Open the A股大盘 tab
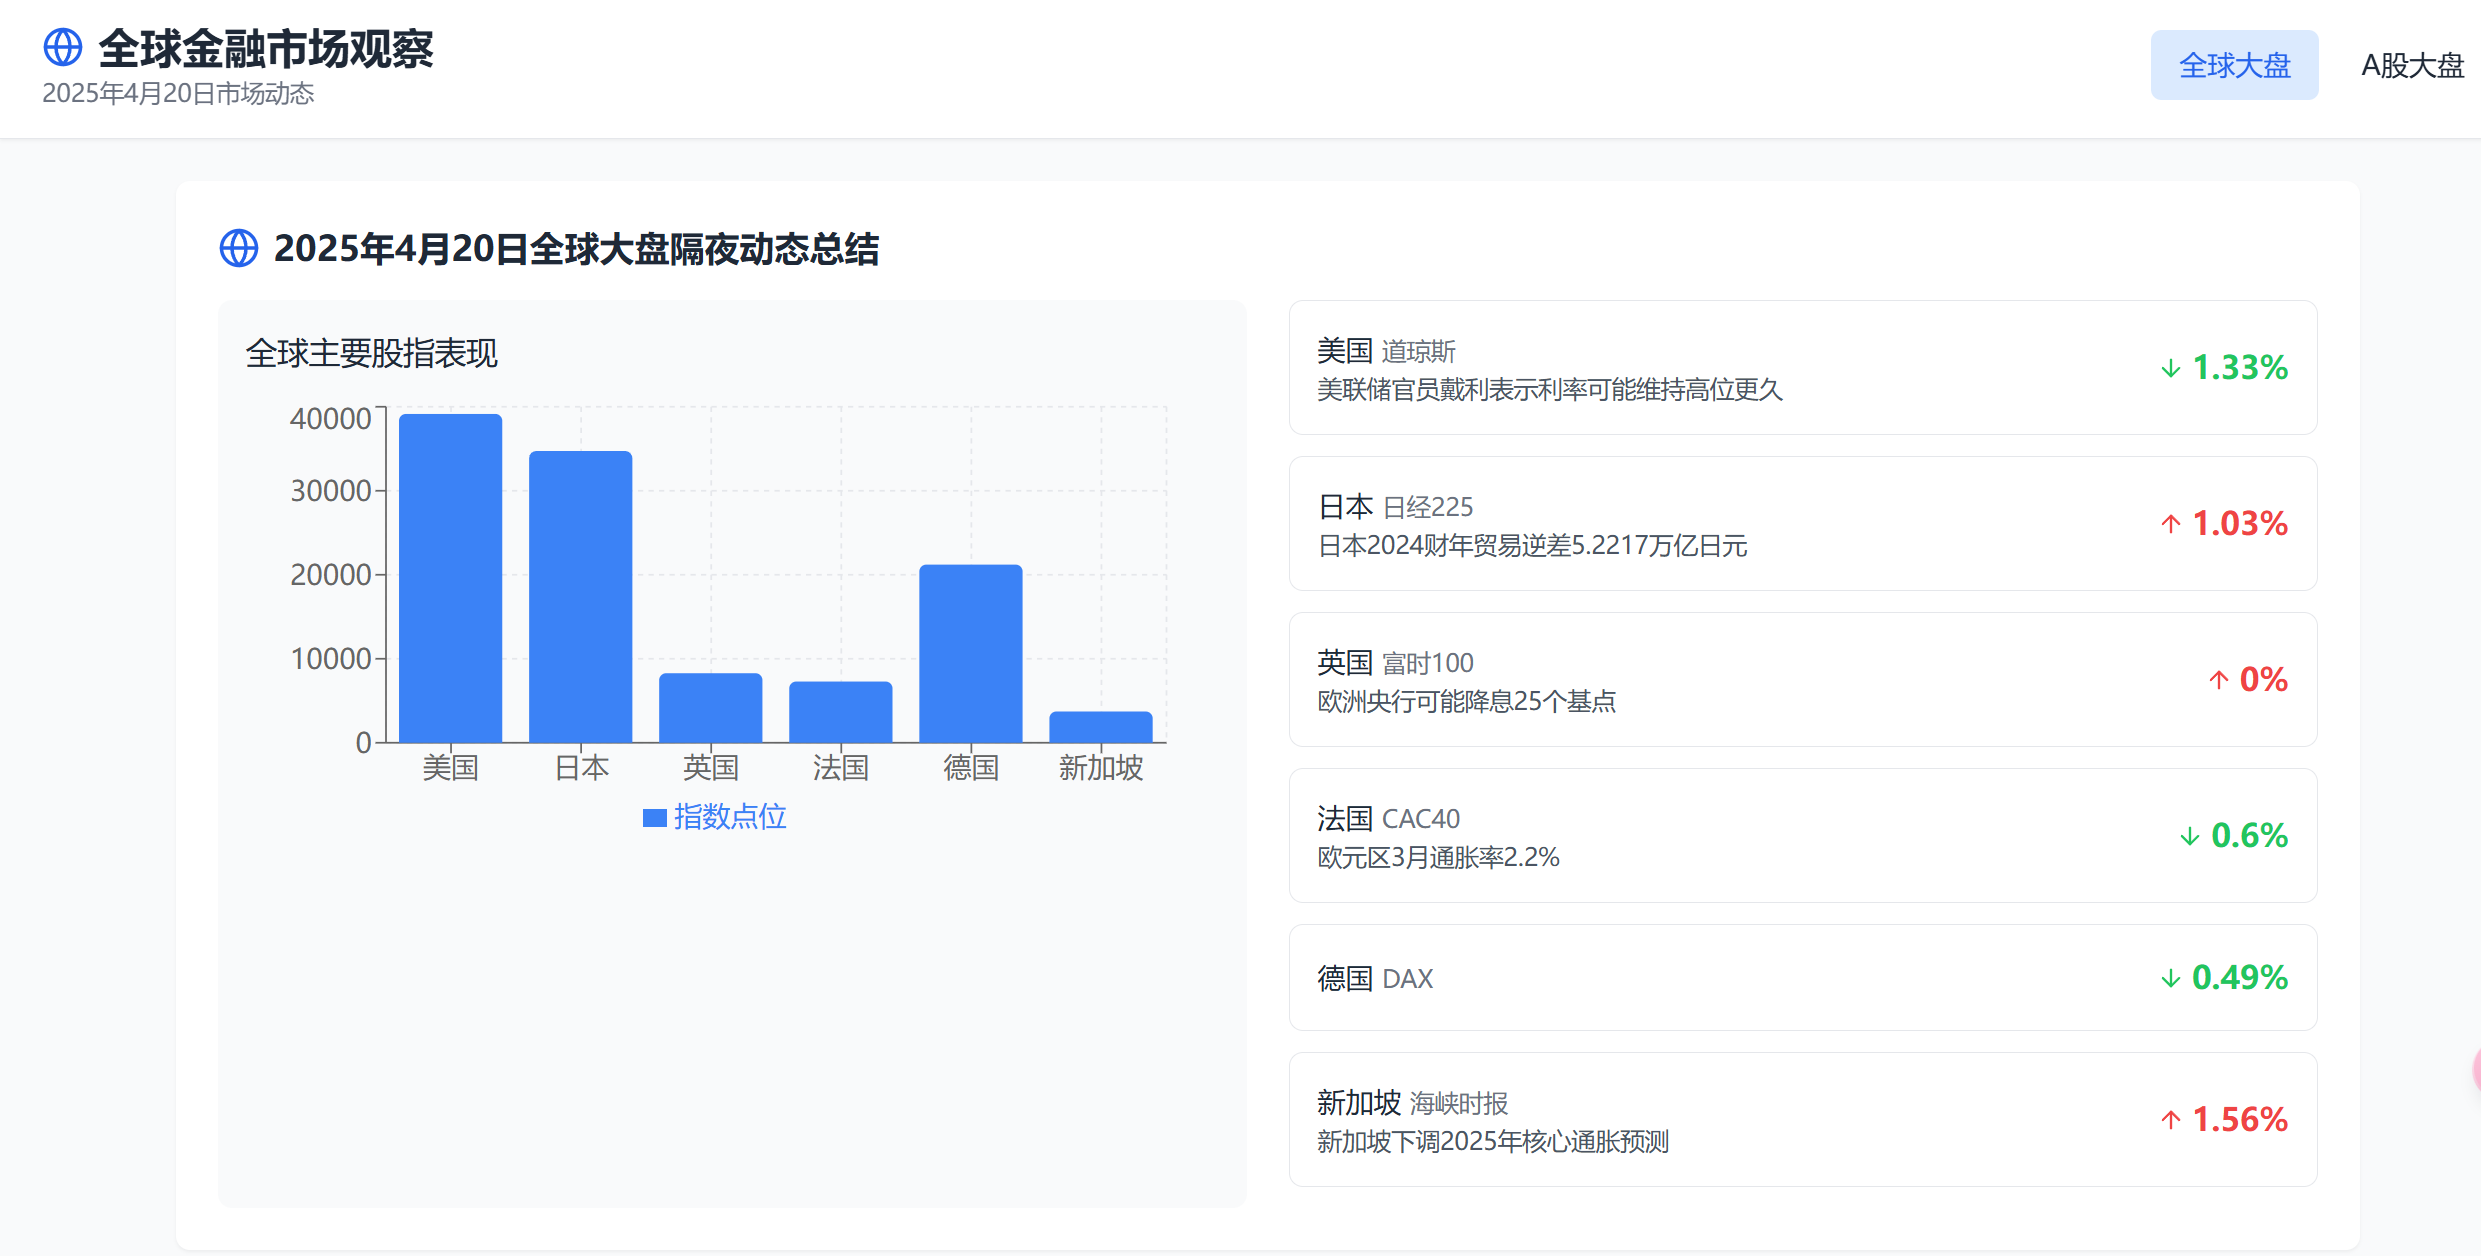 click(x=2411, y=65)
